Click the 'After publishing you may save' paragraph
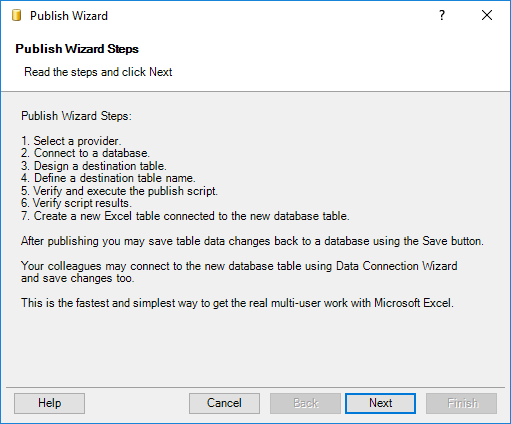511x424 pixels. point(252,241)
